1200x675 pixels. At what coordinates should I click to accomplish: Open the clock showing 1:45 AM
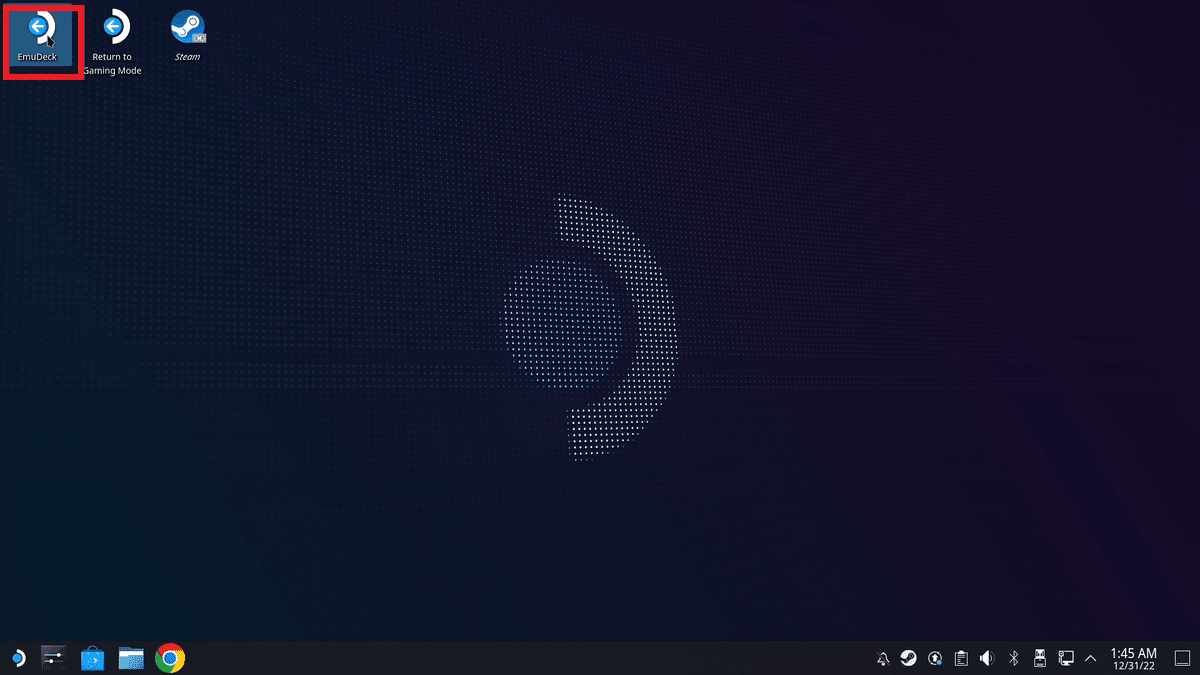(x=1133, y=658)
